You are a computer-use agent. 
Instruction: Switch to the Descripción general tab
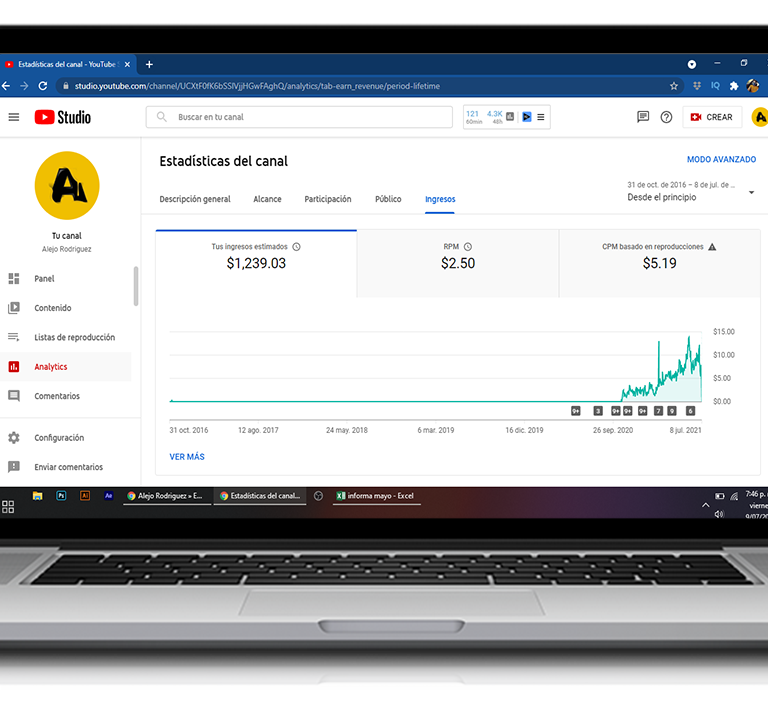tap(195, 199)
